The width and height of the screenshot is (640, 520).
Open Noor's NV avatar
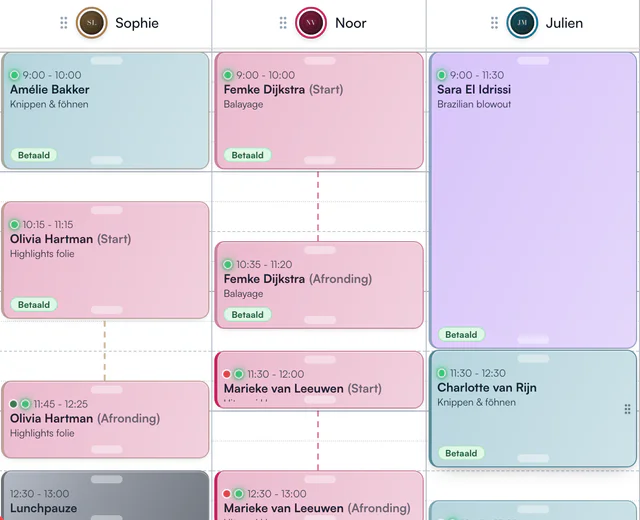coord(311,23)
